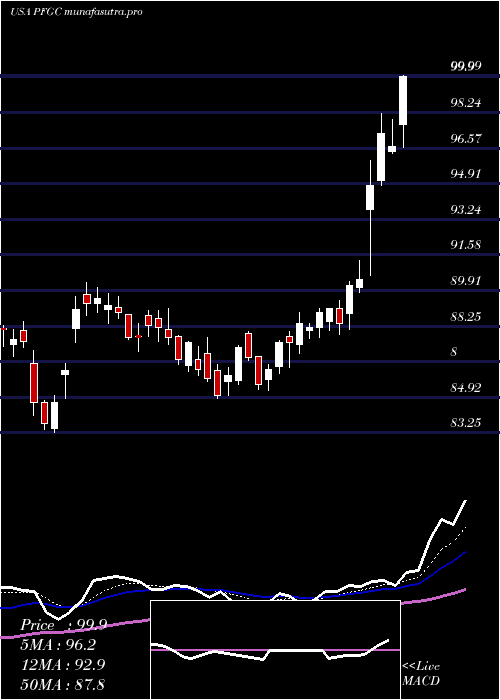The height and width of the screenshot is (700, 500).
Task: Click the '12MA : 92.9' readout
Action: point(63,665)
